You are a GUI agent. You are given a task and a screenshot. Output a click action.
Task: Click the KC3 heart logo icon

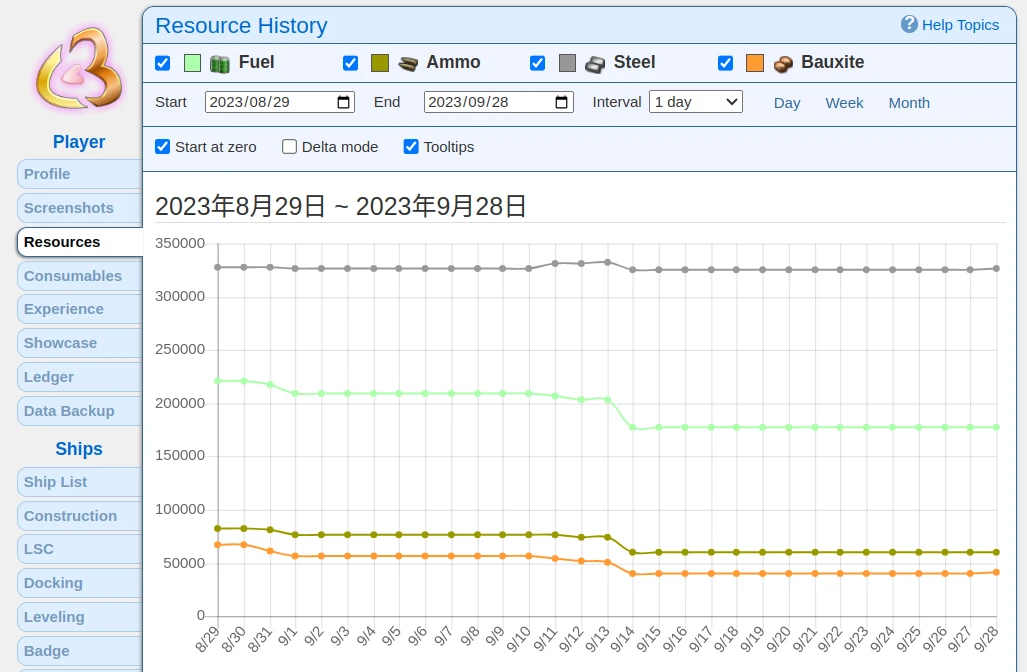pyautogui.click(x=79, y=69)
